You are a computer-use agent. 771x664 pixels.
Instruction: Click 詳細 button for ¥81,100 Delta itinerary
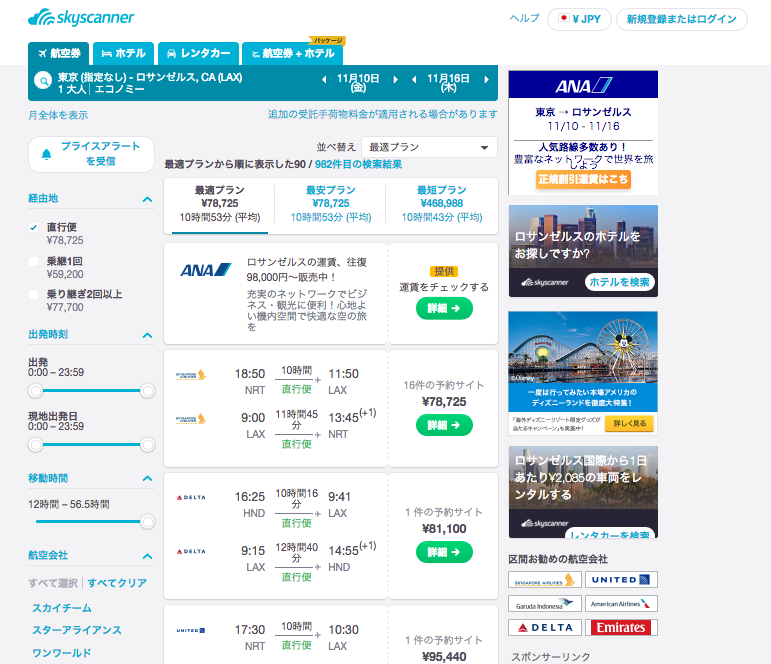(x=444, y=552)
